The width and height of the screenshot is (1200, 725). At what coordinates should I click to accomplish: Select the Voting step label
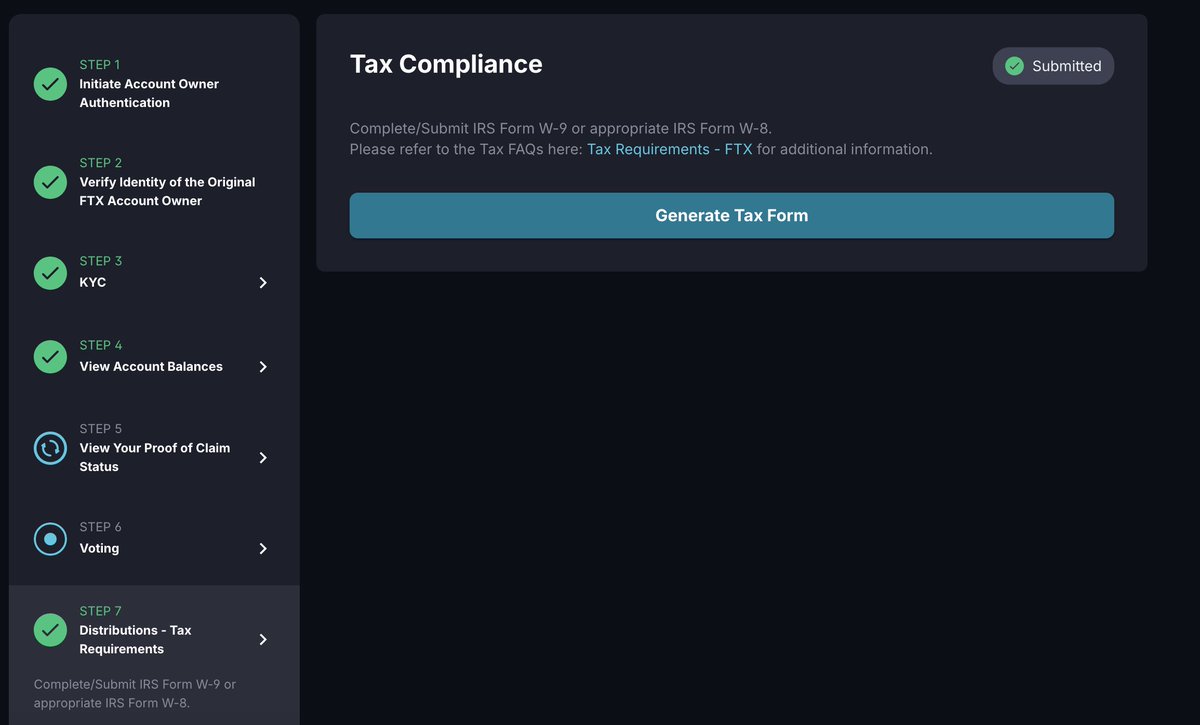coord(99,549)
